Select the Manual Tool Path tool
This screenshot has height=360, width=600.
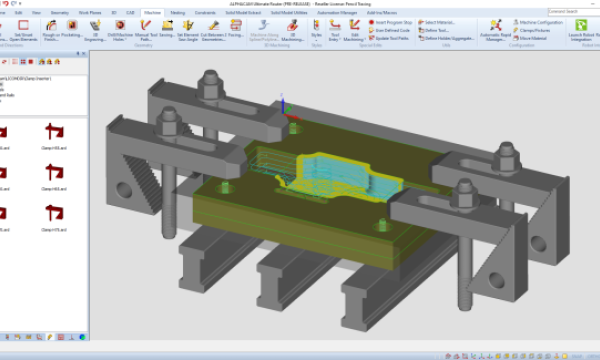(146, 30)
